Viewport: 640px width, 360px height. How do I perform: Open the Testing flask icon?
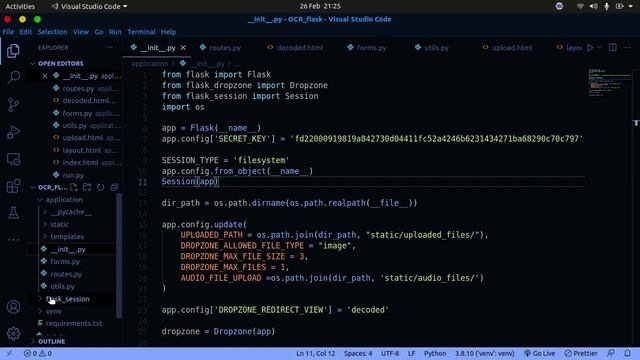(13, 213)
